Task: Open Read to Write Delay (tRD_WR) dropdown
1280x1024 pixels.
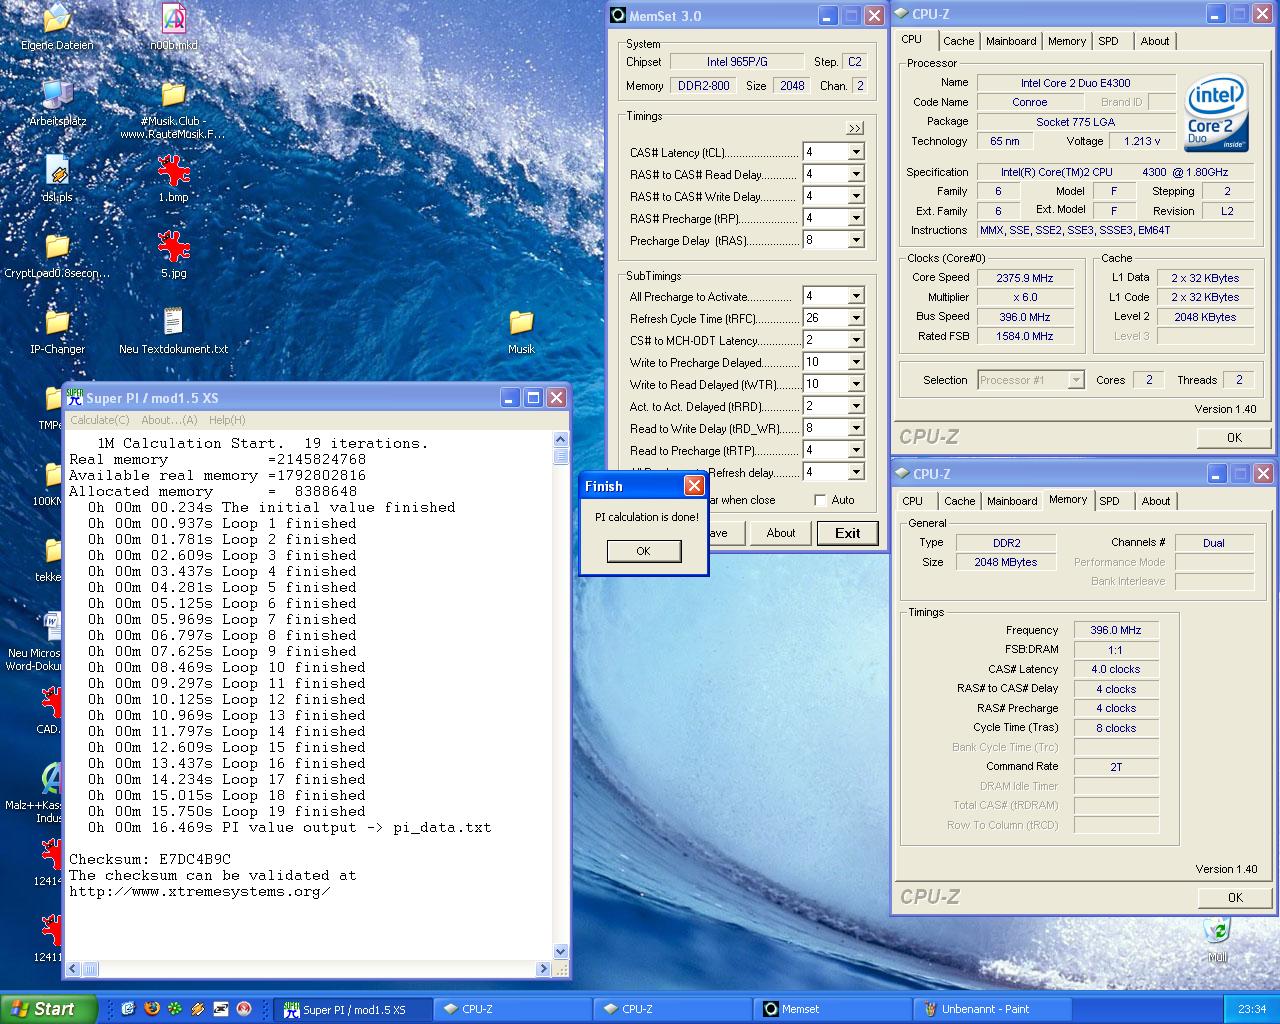Action: click(x=856, y=428)
